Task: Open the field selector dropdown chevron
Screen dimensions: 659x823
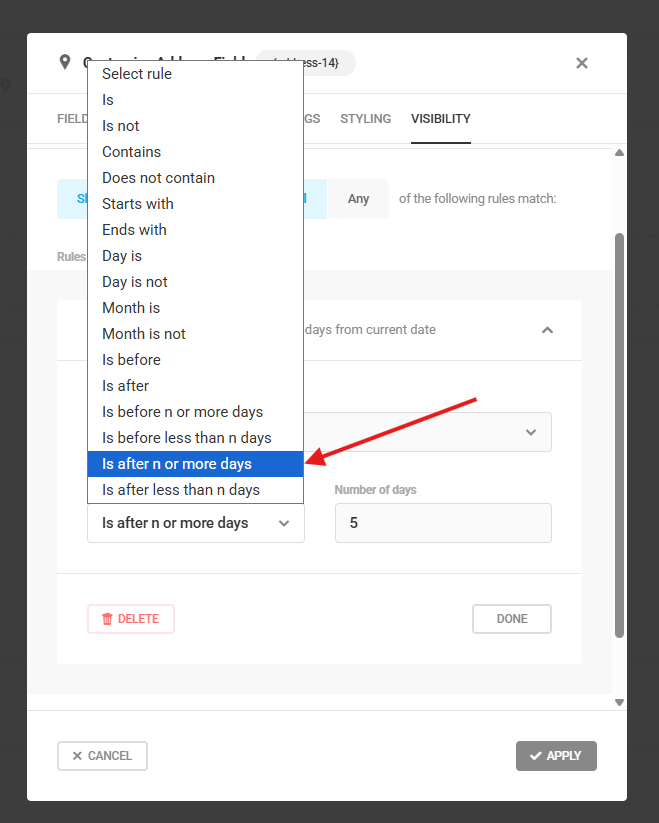Action: 531,432
